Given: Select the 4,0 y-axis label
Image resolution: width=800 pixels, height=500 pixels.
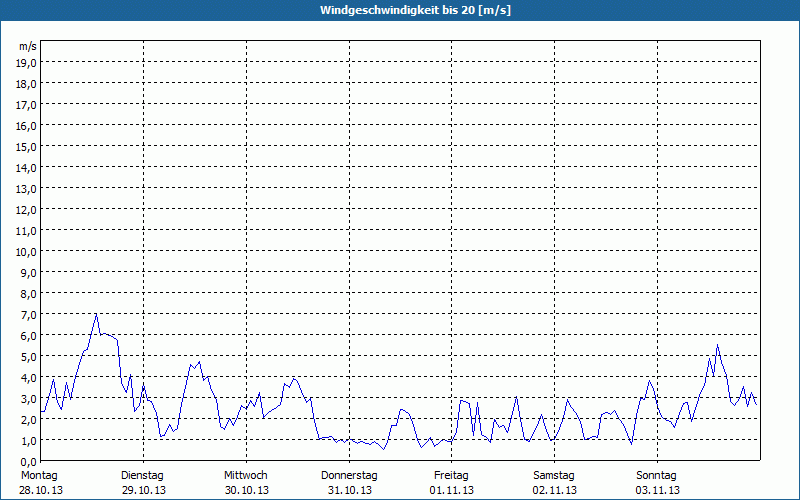Looking at the screenshot, I should click(x=29, y=378).
